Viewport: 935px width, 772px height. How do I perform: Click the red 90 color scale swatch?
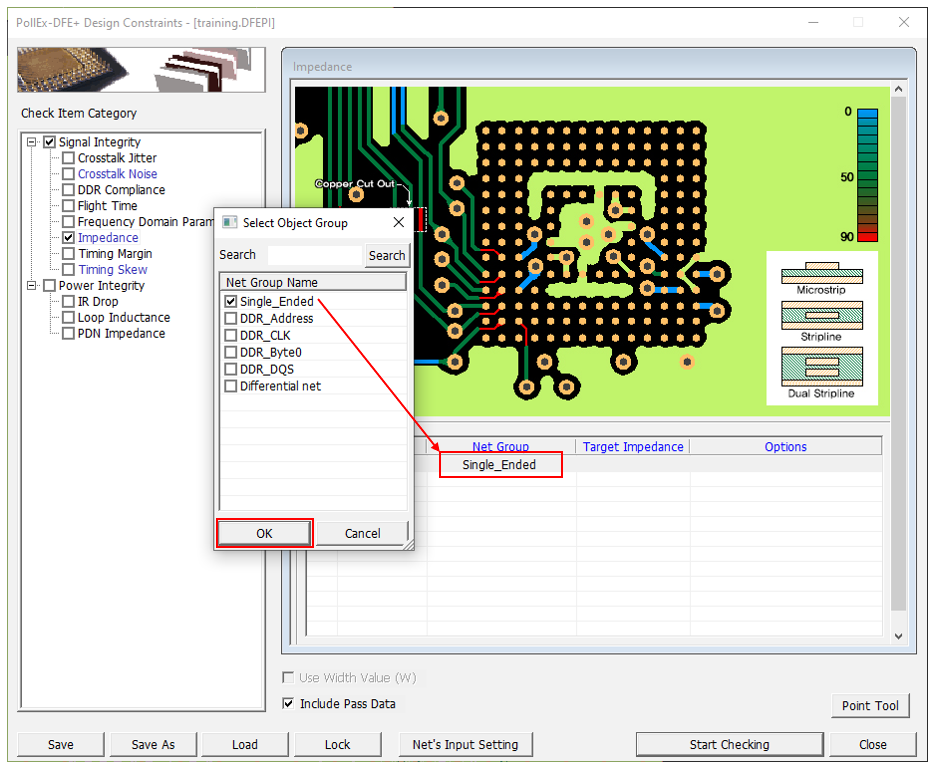867,237
